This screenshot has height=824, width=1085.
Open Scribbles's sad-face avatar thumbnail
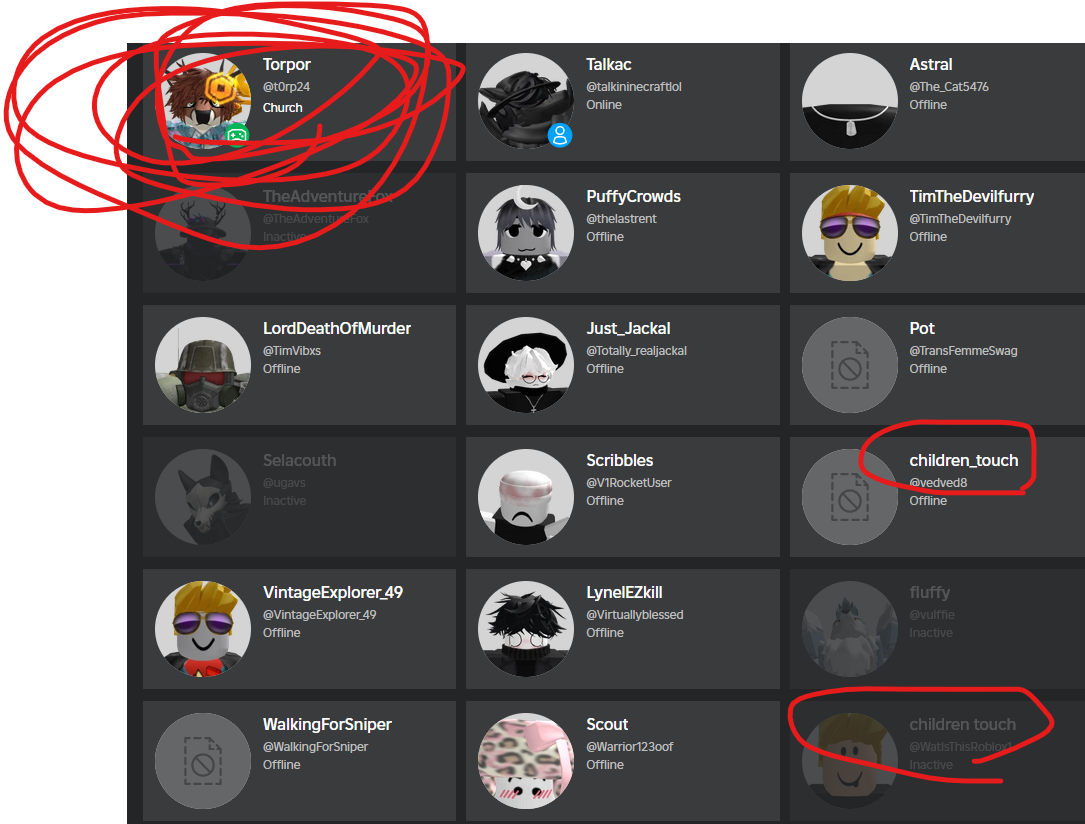526,497
